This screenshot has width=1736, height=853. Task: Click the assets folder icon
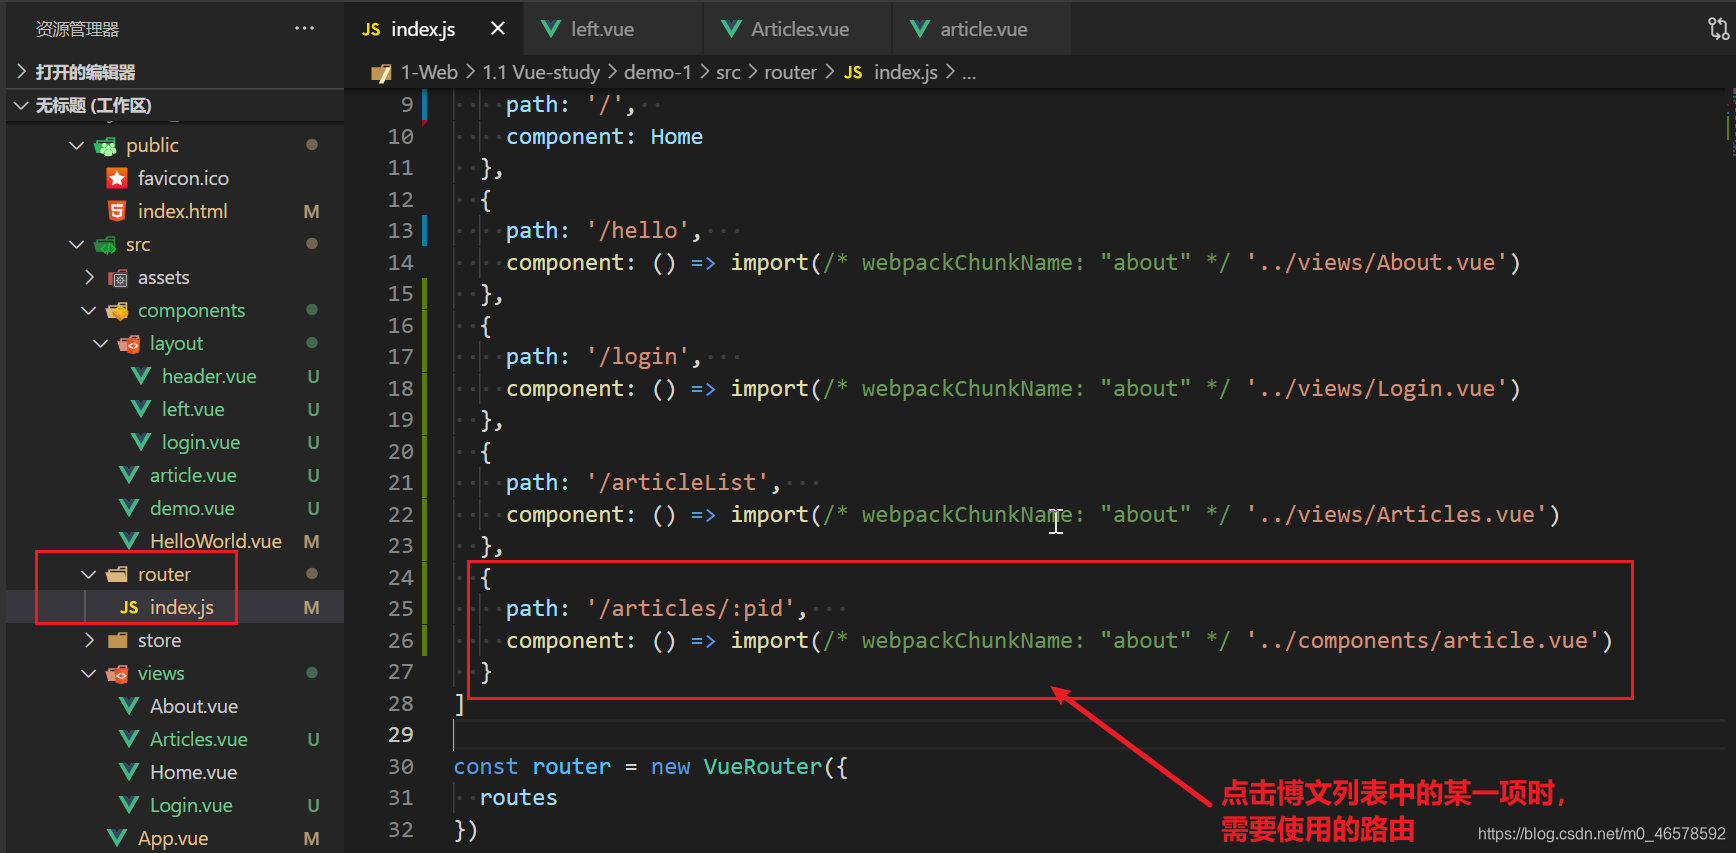(x=117, y=278)
